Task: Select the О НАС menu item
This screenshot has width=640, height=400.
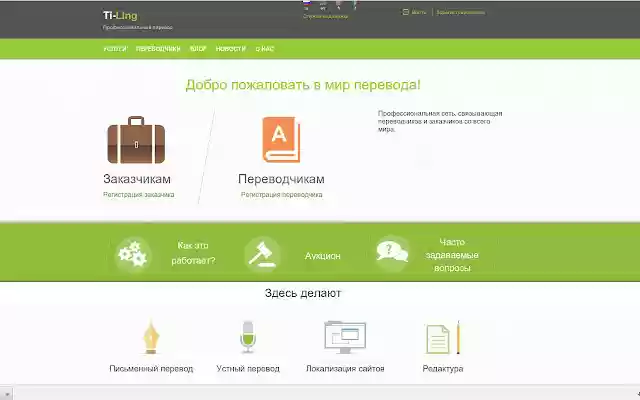Action: [265, 49]
